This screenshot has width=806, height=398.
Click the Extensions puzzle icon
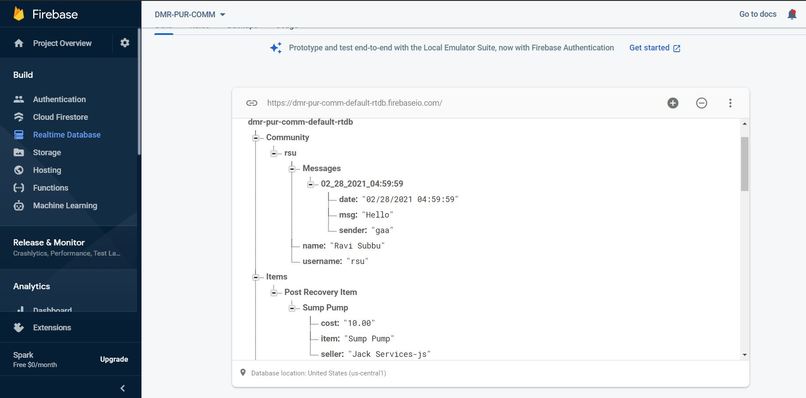pyautogui.click(x=19, y=328)
